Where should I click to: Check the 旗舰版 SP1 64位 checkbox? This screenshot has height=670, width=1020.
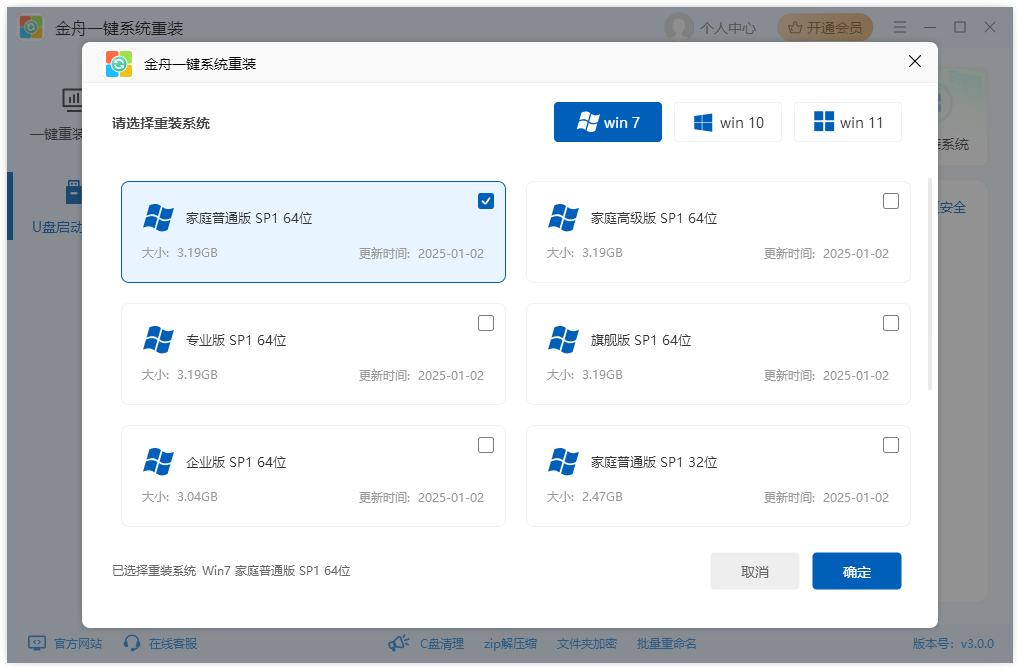891,323
